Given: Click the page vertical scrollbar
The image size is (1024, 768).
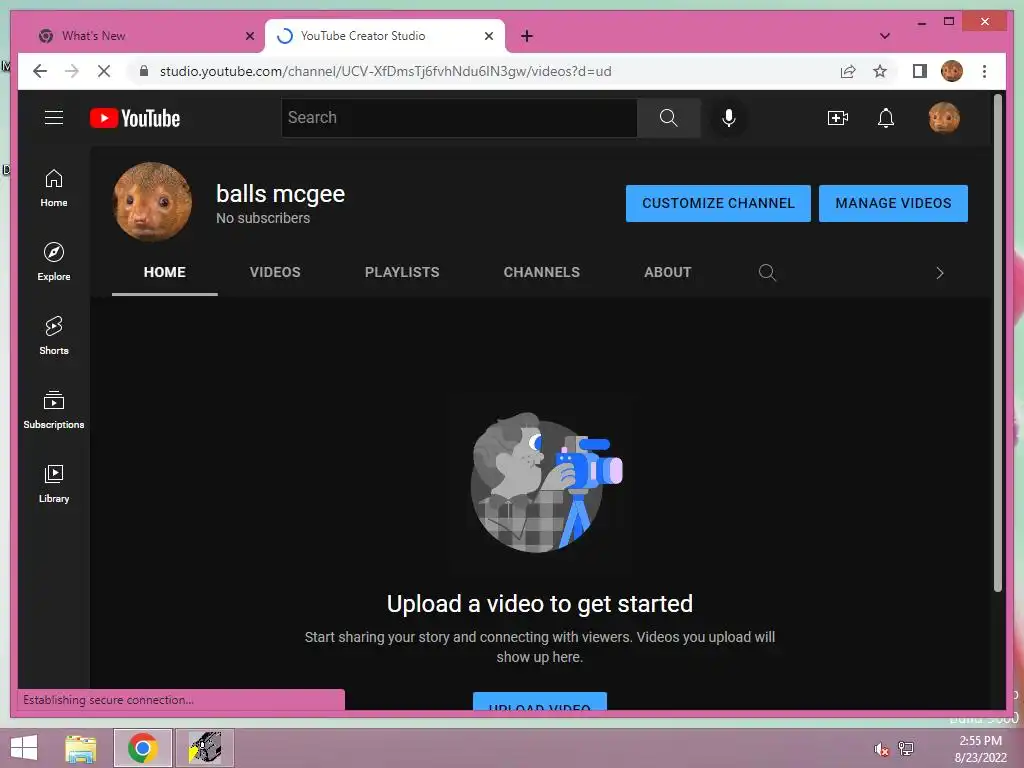Looking at the screenshot, I should [x=997, y=342].
